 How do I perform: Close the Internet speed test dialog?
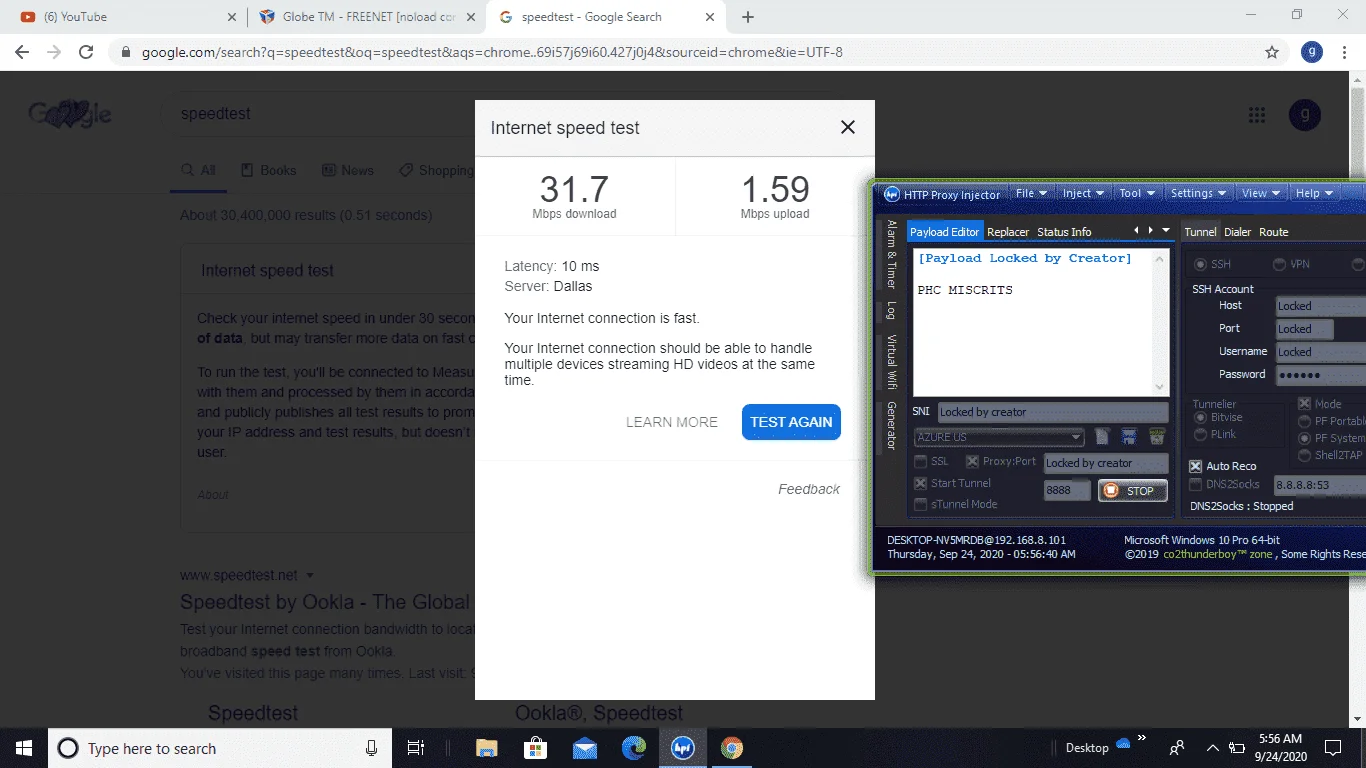[x=848, y=127]
